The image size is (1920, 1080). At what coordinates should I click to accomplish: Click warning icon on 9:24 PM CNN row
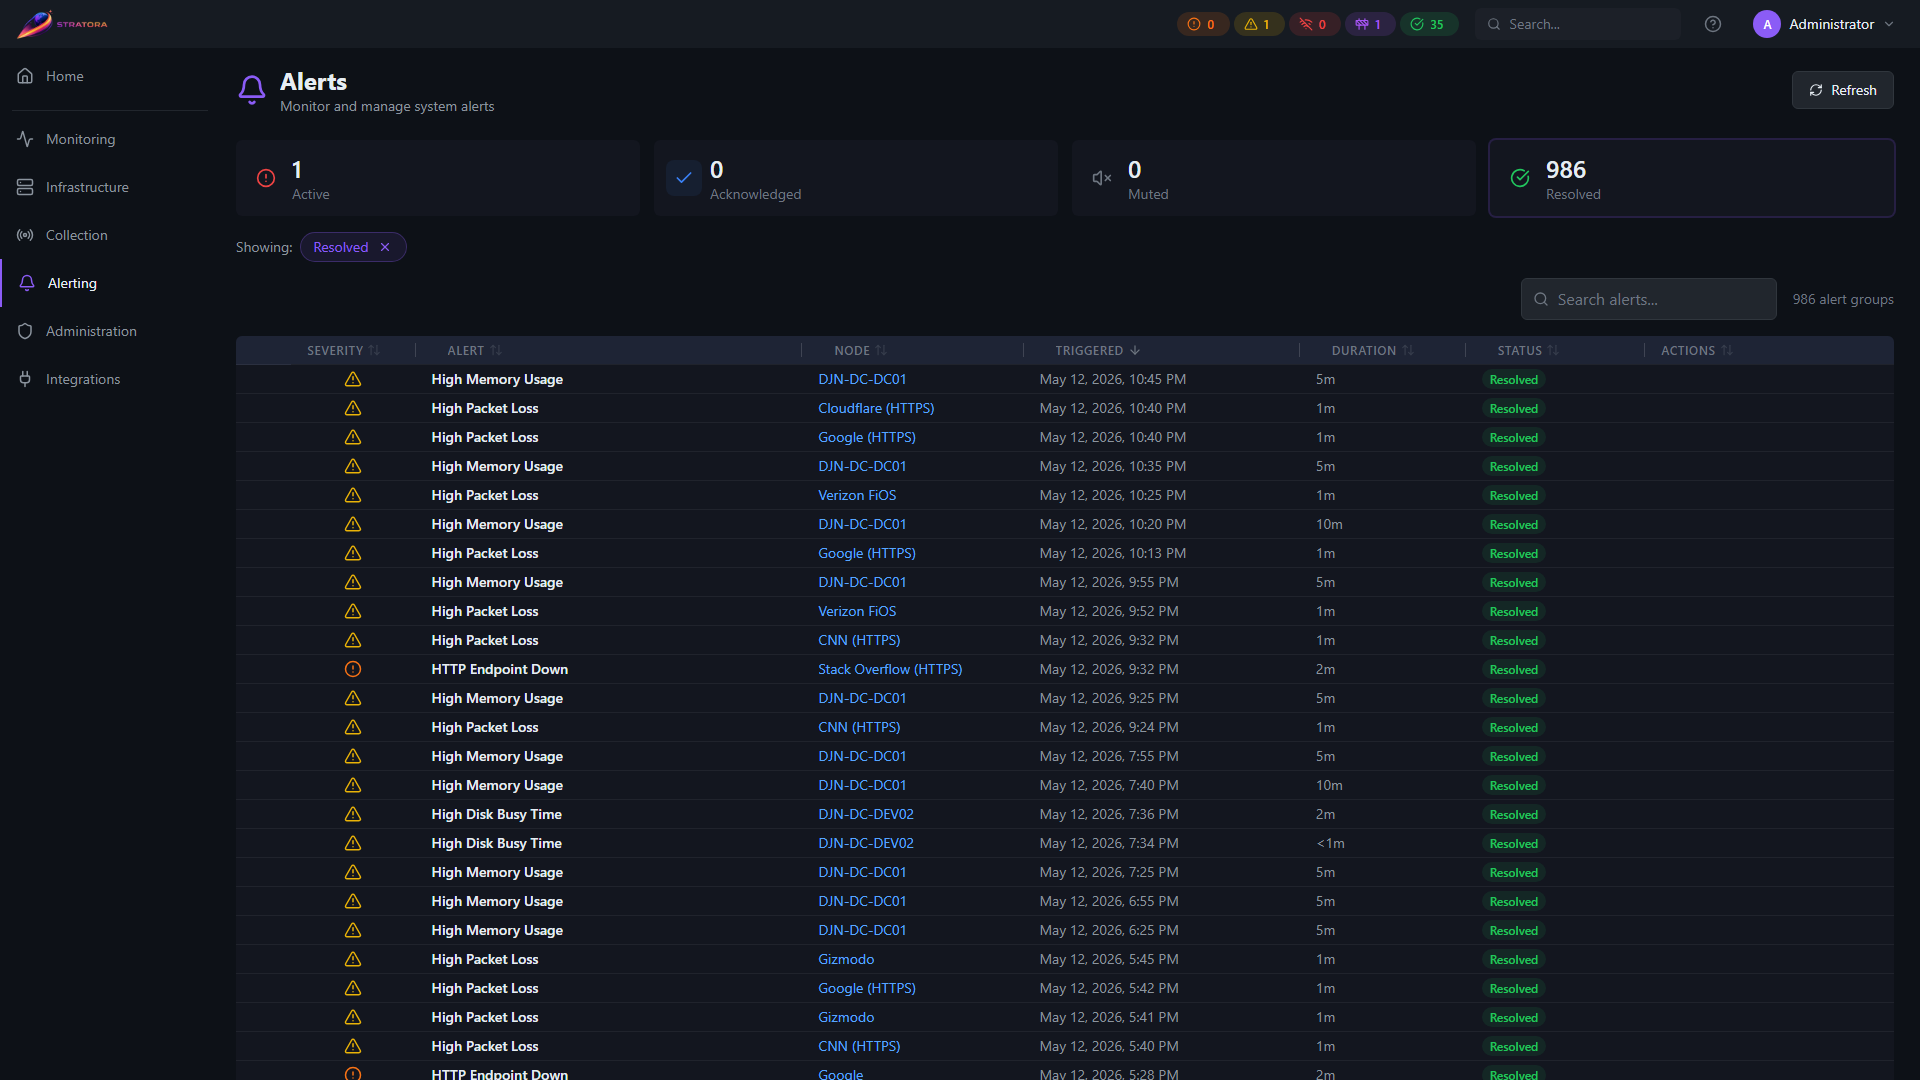pyautogui.click(x=353, y=727)
